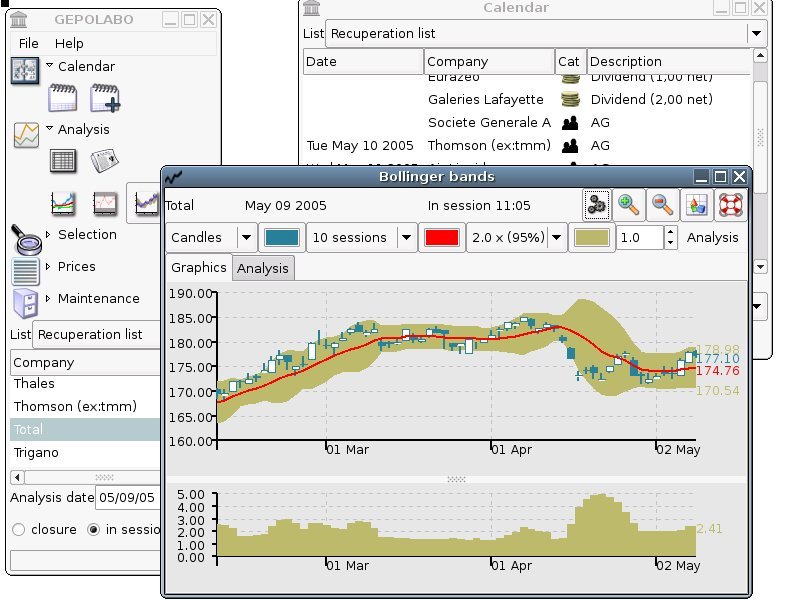Select the in session radio button

(x=93, y=530)
